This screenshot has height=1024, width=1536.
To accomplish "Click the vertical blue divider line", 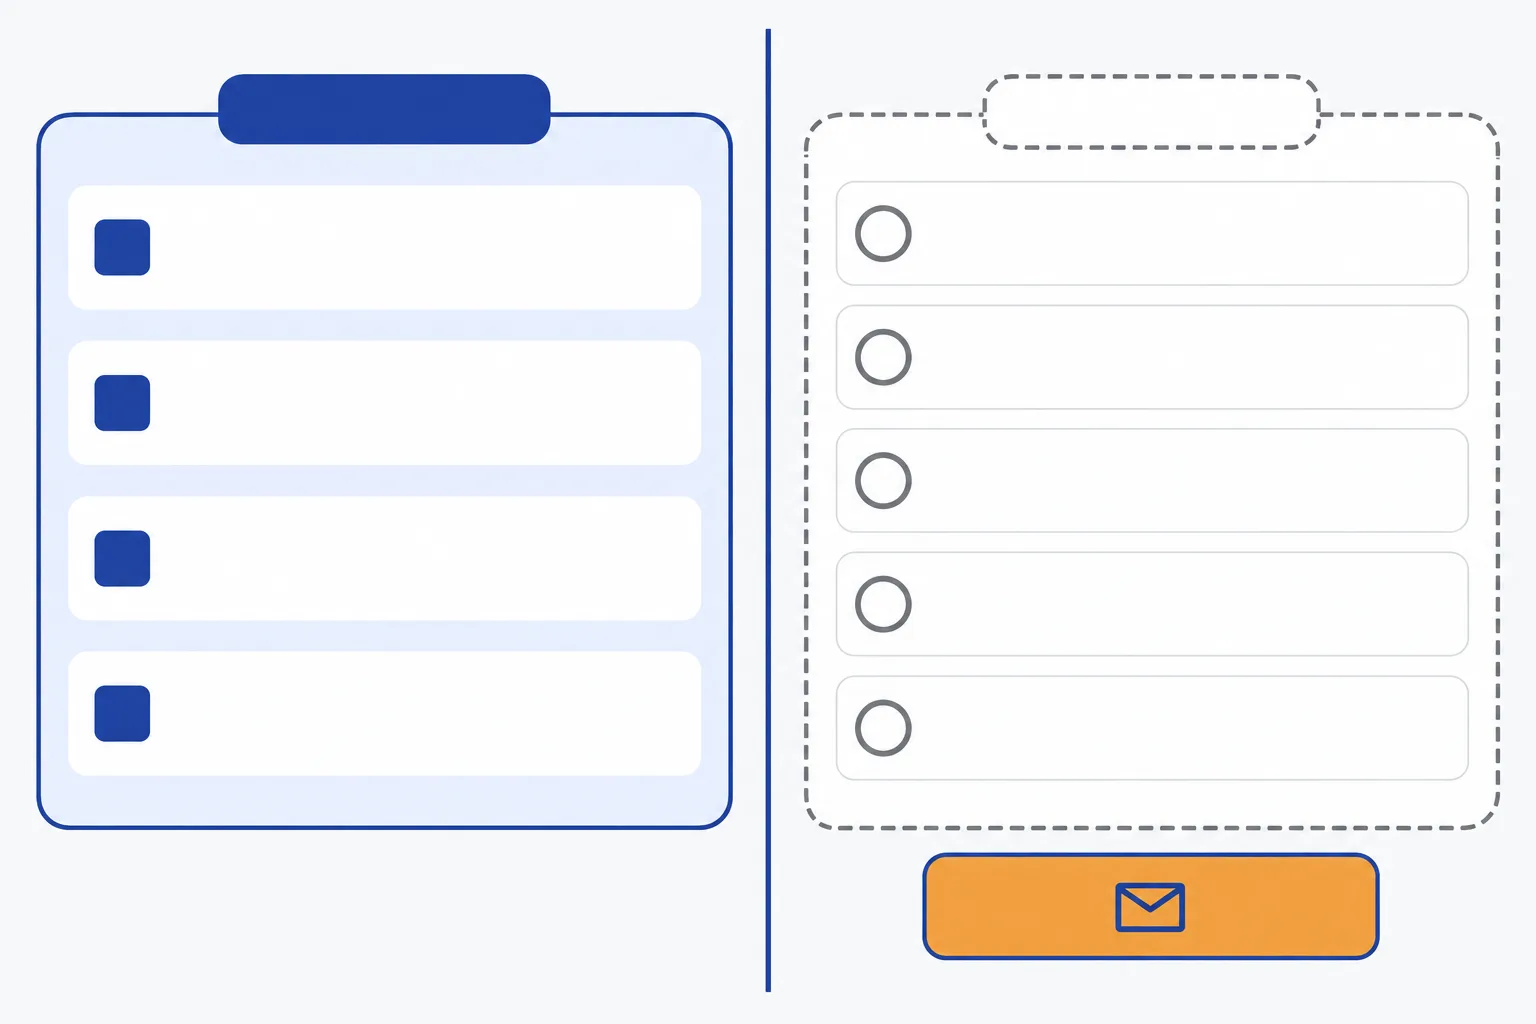I will [x=768, y=510].
